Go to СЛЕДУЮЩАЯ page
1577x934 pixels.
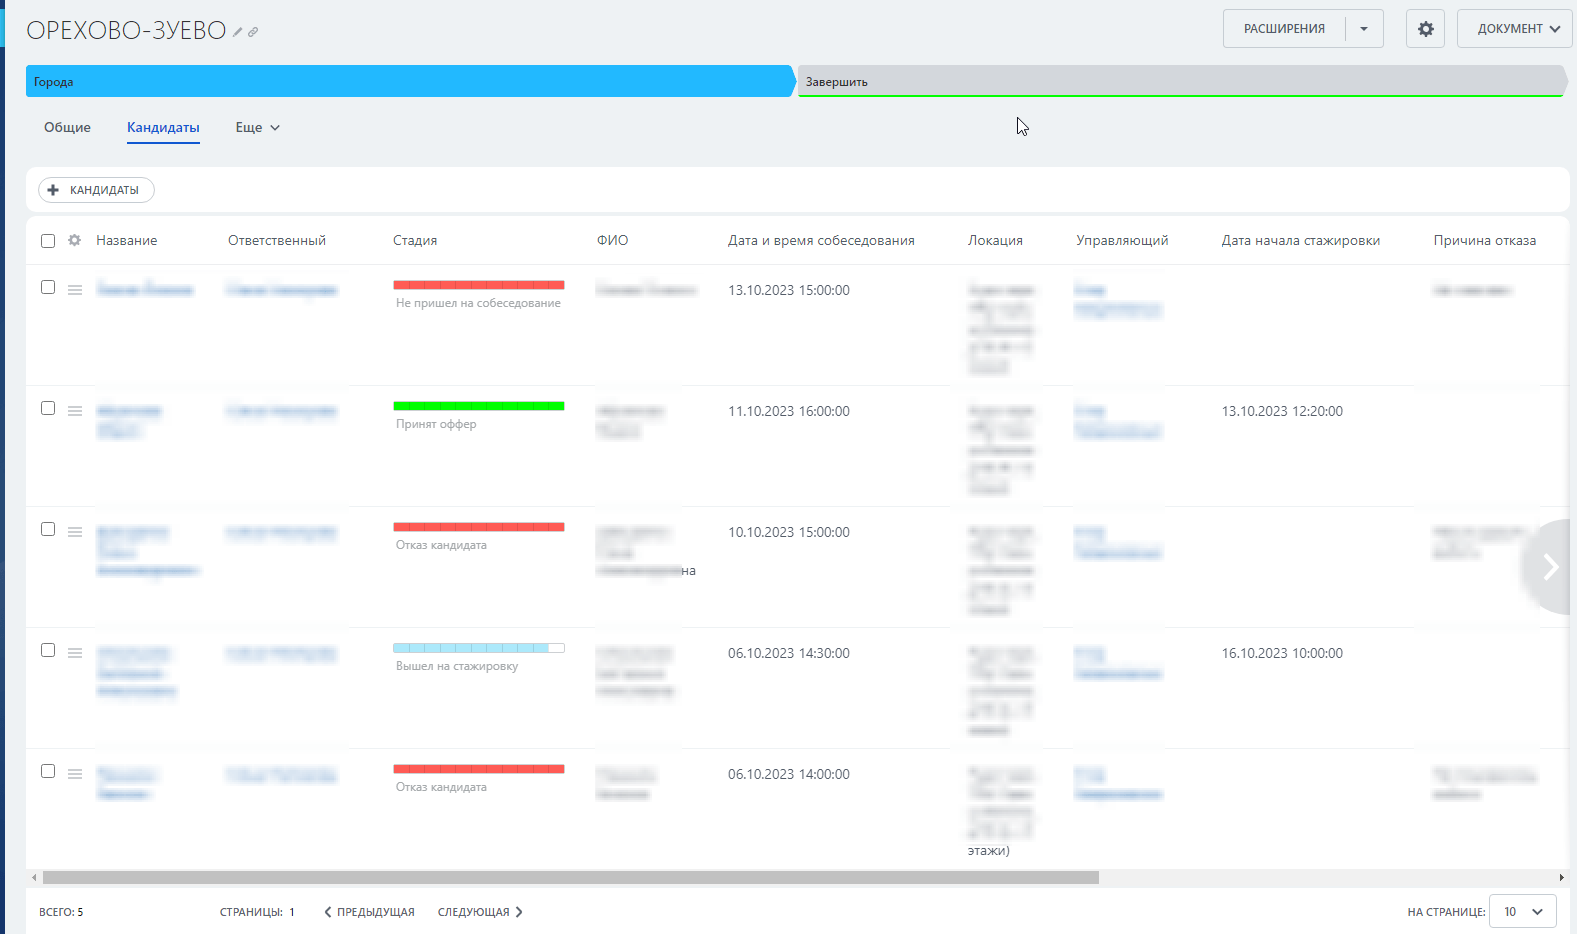click(x=480, y=912)
